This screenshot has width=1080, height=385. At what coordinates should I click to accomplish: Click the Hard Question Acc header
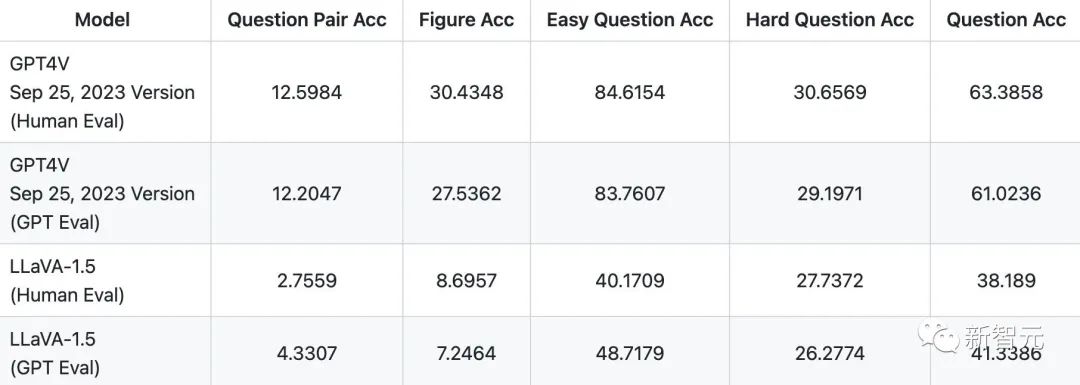coord(830,20)
